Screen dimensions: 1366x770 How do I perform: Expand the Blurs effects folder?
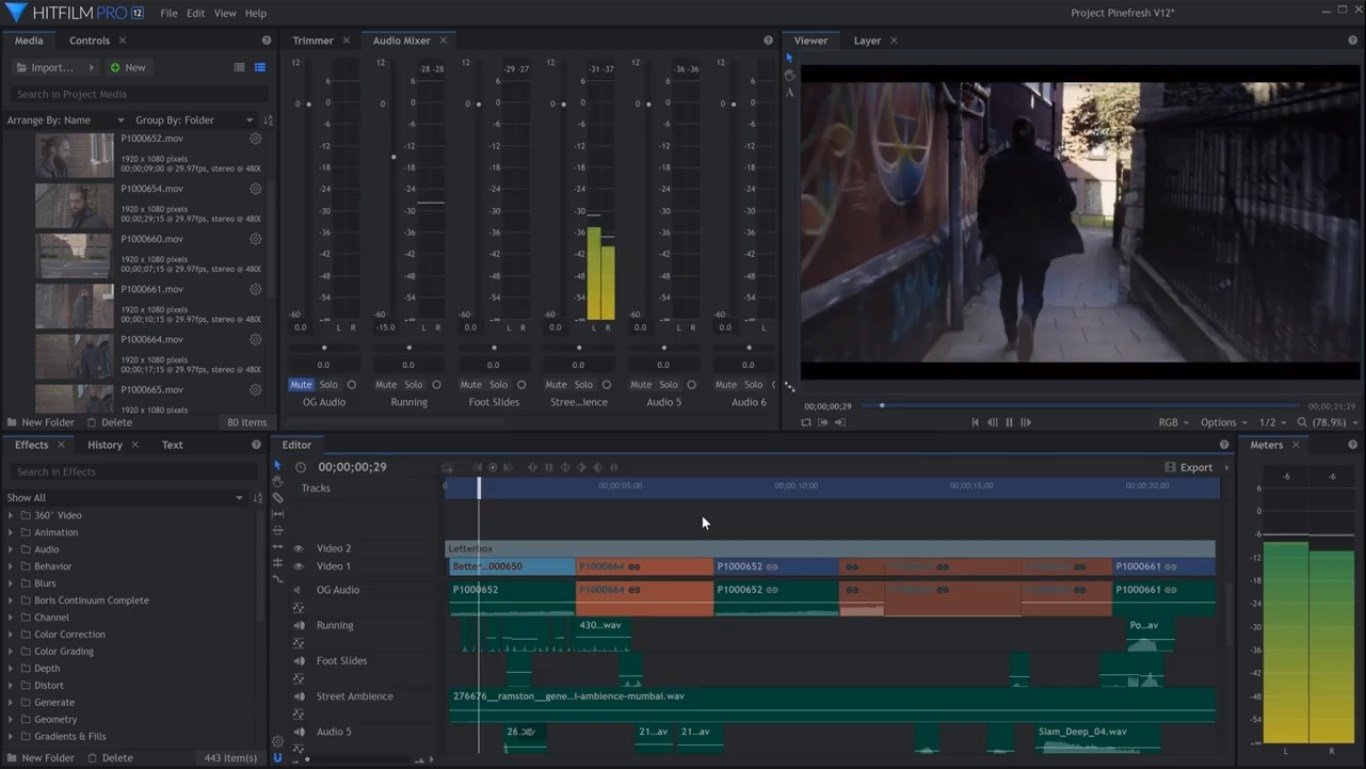(x=11, y=583)
